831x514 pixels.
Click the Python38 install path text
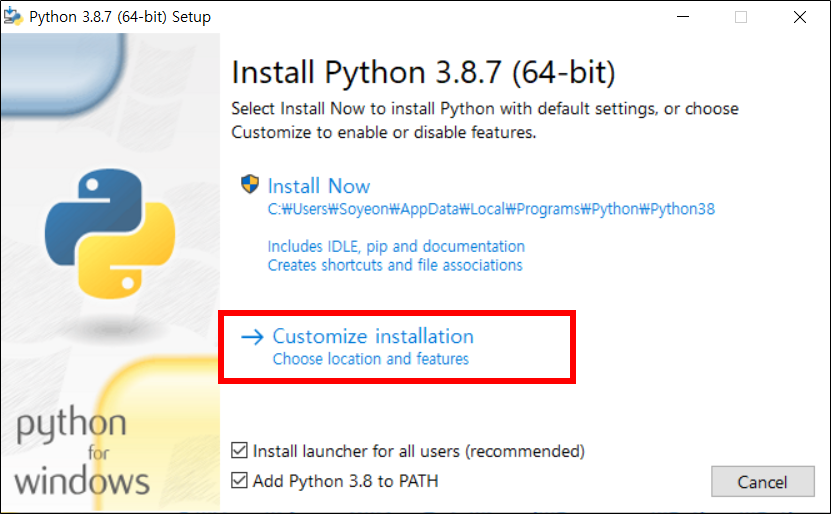tap(491, 209)
